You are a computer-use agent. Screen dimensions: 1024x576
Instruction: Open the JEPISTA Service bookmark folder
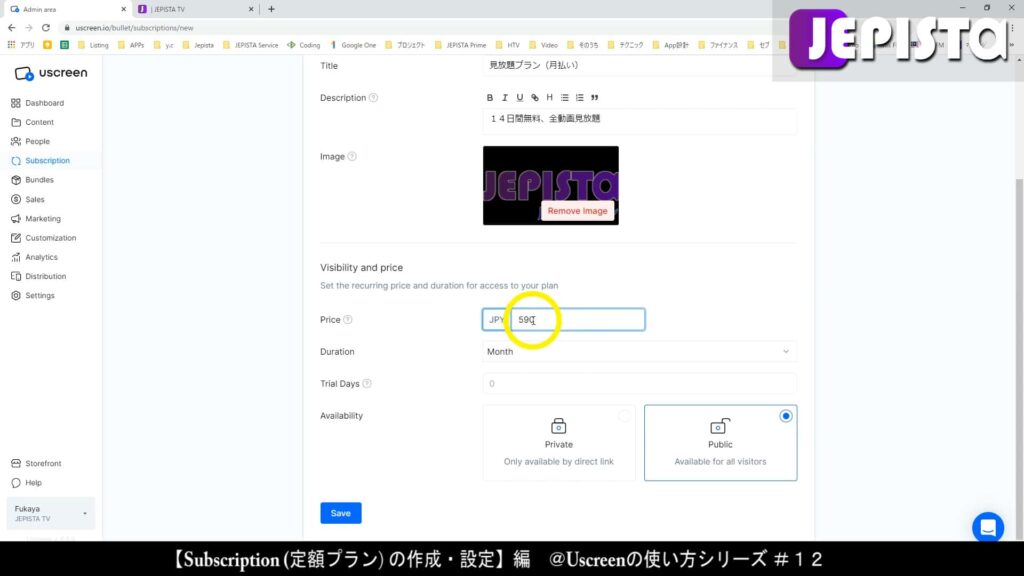[251, 45]
